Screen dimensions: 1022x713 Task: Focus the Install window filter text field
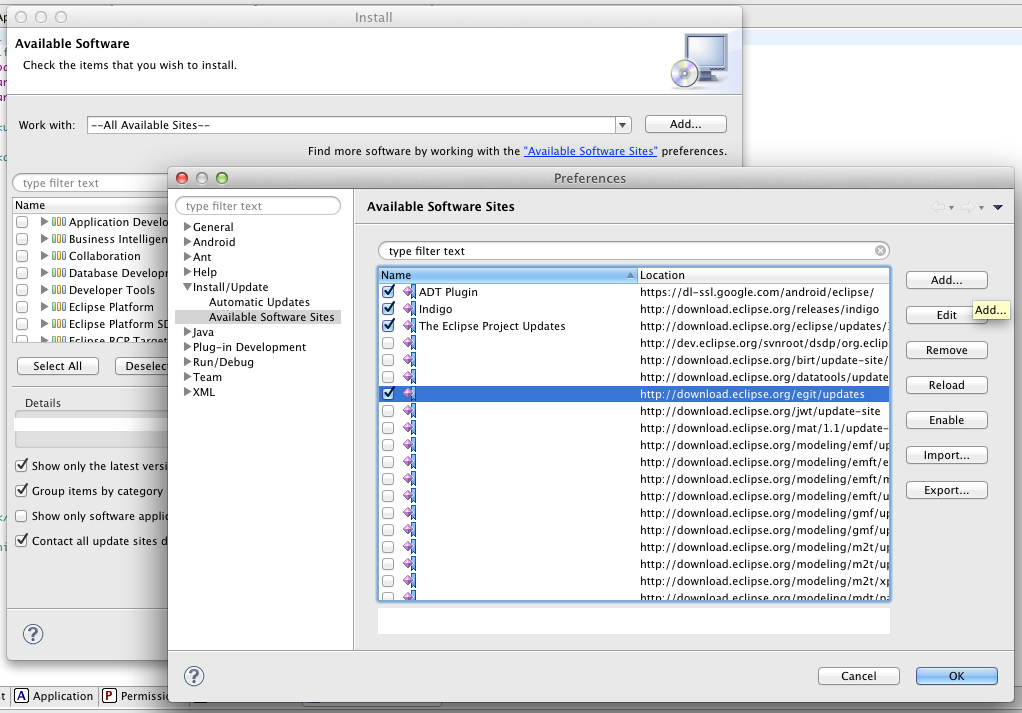pyautogui.click(x=91, y=183)
